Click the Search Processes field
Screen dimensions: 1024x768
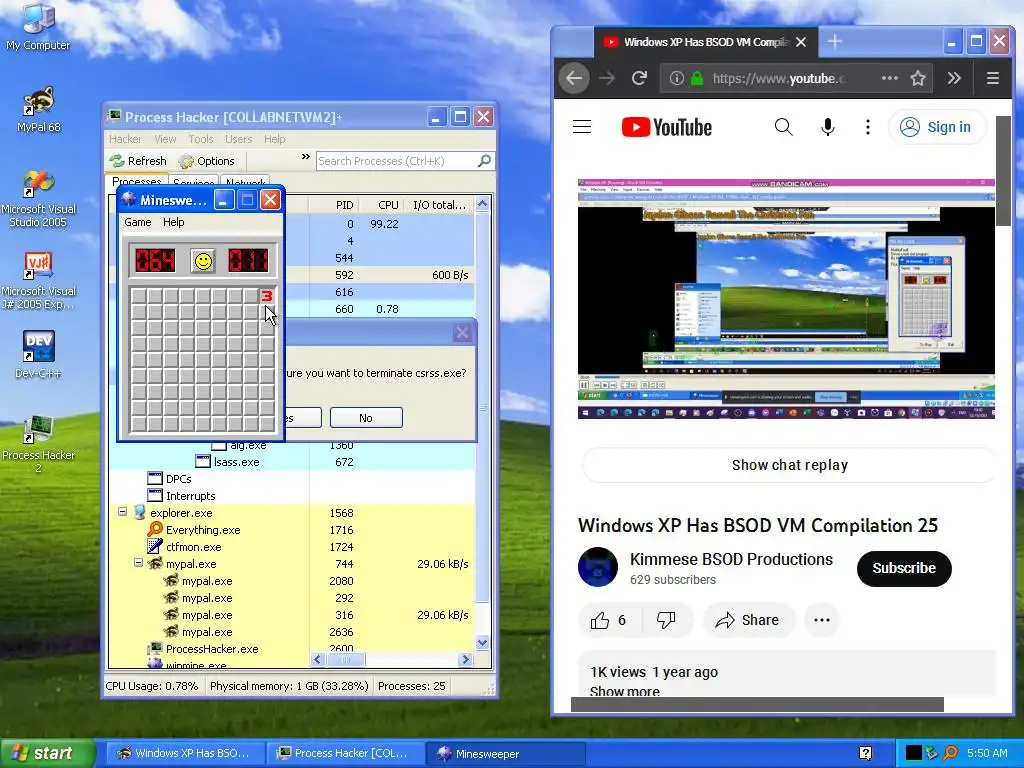click(x=397, y=161)
